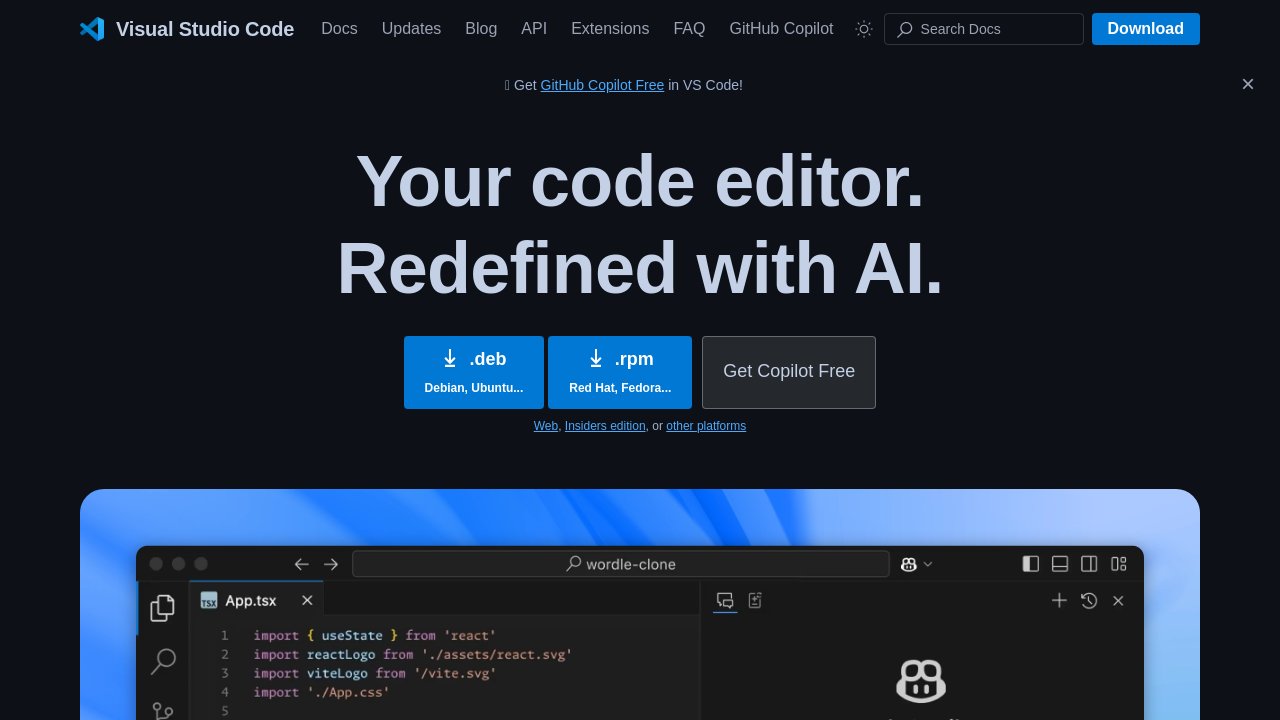Image resolution: width=1280 pixels, height=720 pixels.
Task: Click the editor forward arrow
Action: (x=331, y=564)
